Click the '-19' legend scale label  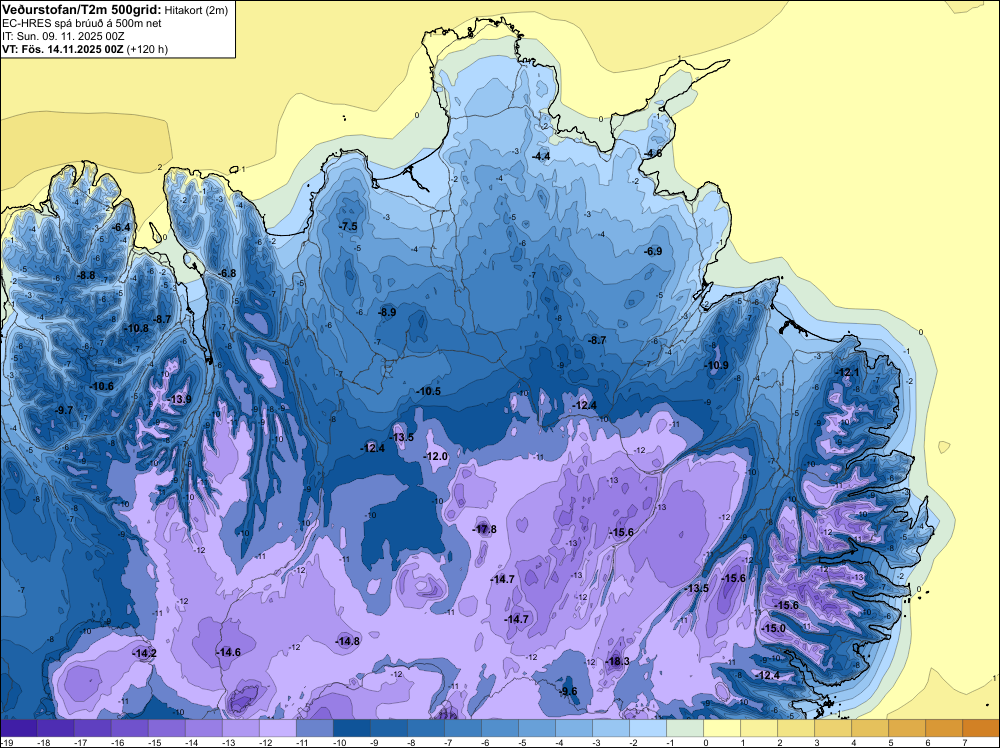(6, 742)
